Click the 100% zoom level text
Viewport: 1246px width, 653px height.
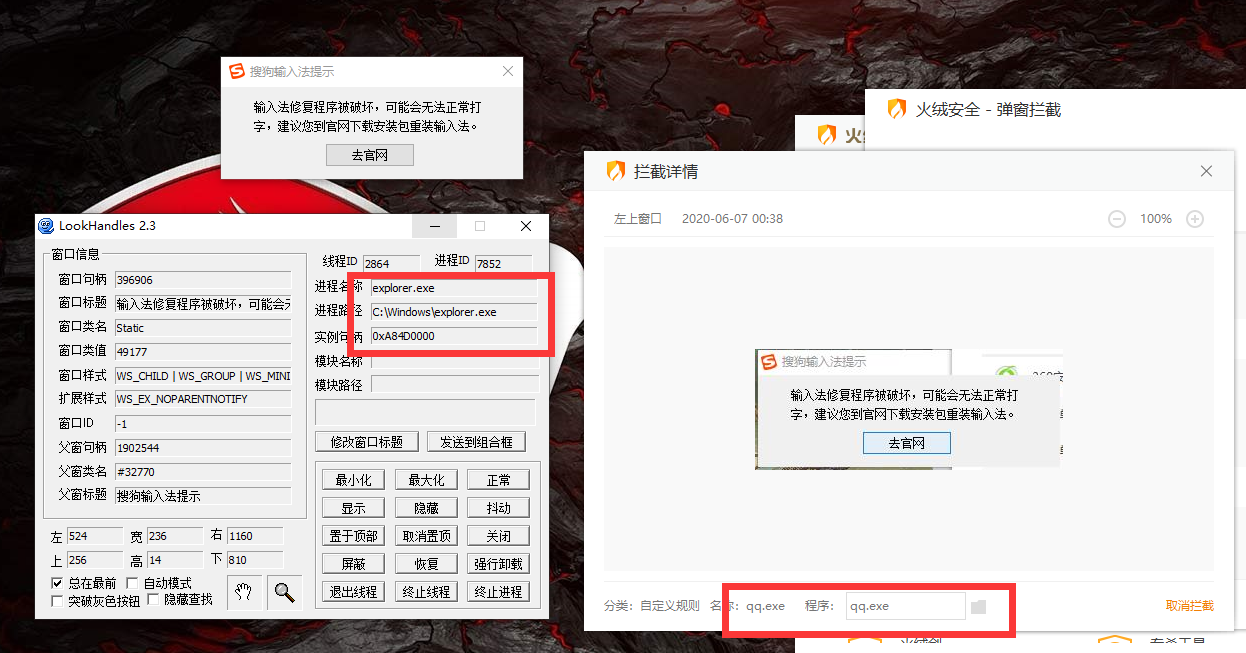(1156, 219)
